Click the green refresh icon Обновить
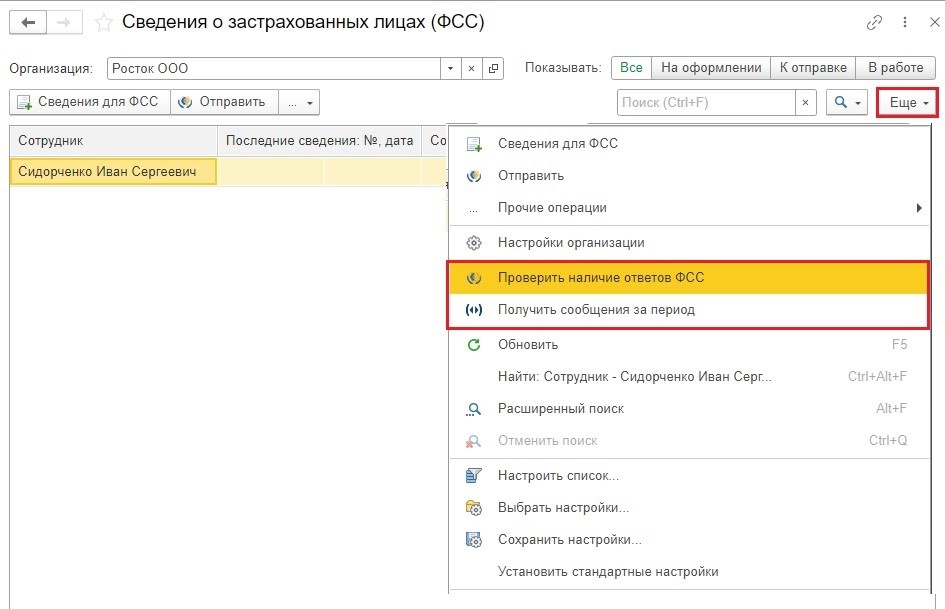The width and height of the screenshot is (945, 609). coord(474,344)
